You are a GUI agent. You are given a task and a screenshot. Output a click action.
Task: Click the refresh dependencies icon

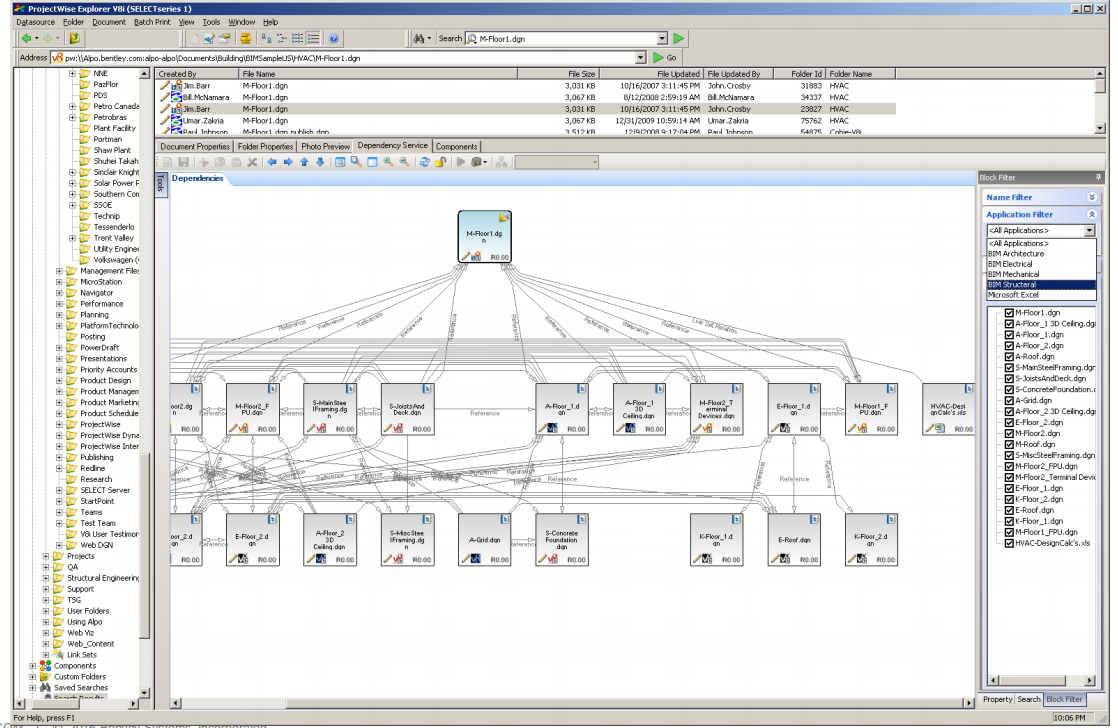(x=424, y=163)
